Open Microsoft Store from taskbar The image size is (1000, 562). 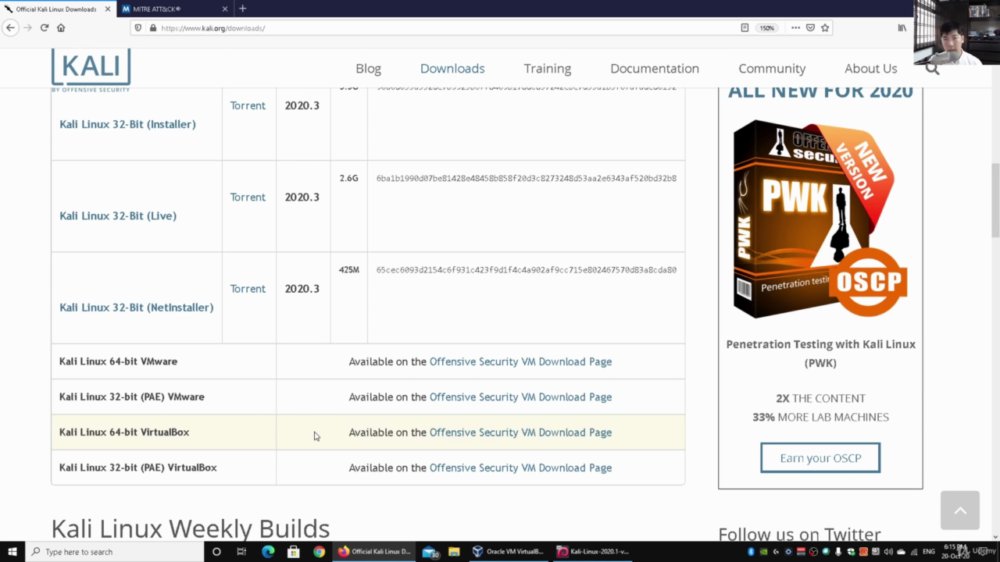click(x=293, y=552)
